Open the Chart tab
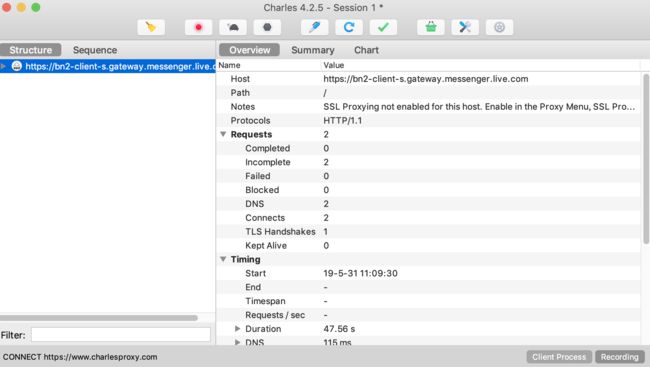Viewport: 650px width, 367px height. (366, 50)
